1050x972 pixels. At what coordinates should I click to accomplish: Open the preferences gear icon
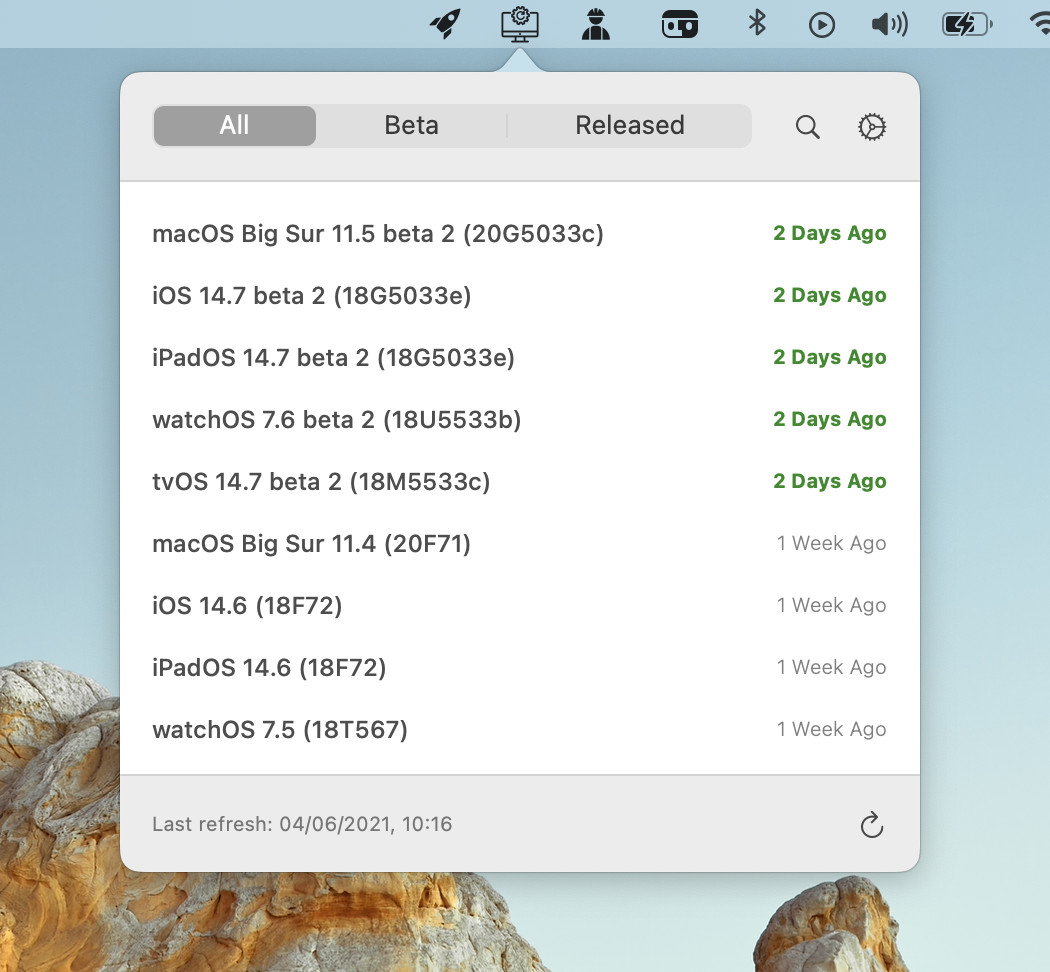872,127
